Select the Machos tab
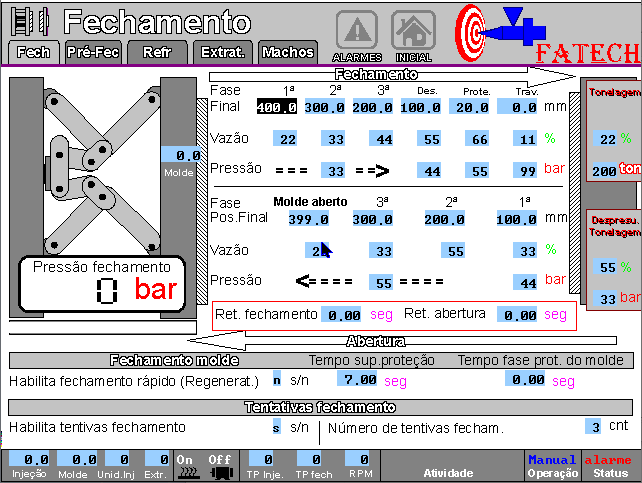Screen dimensions: 642x483 287,52
